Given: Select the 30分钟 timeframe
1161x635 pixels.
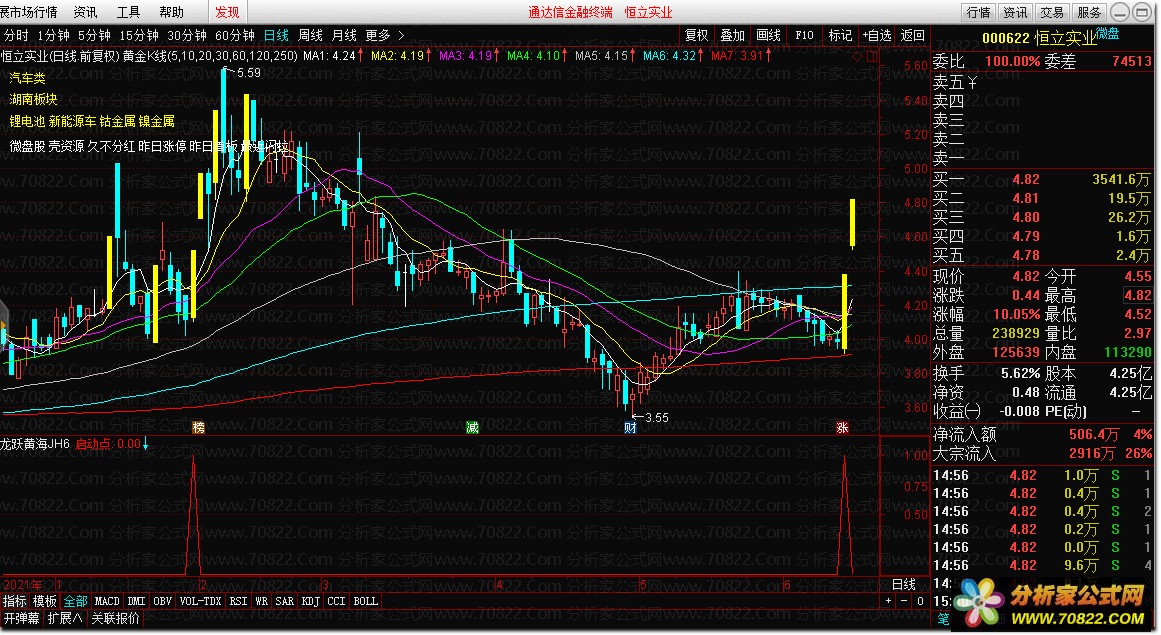Looking at the screenshot, I should coord(187,35).
